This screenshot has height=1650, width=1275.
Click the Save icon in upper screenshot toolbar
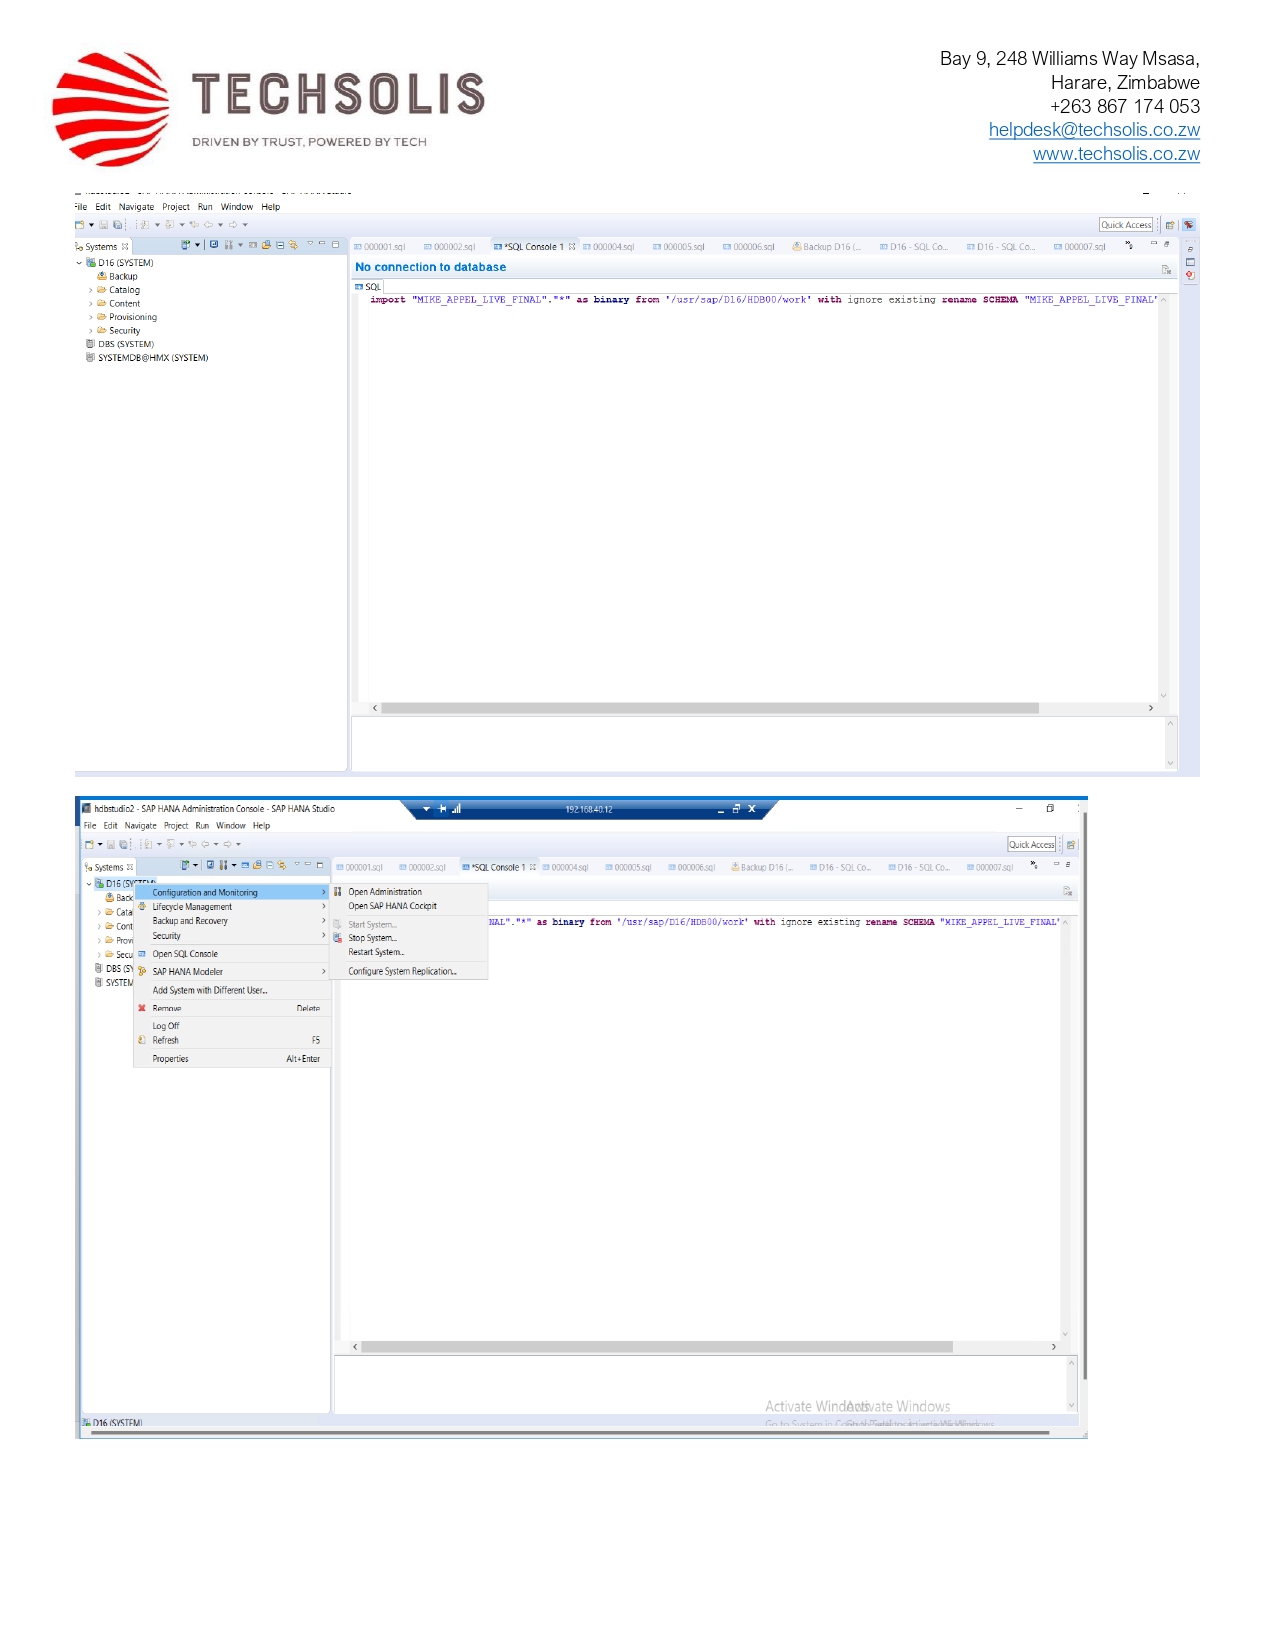tap(103, 225)
